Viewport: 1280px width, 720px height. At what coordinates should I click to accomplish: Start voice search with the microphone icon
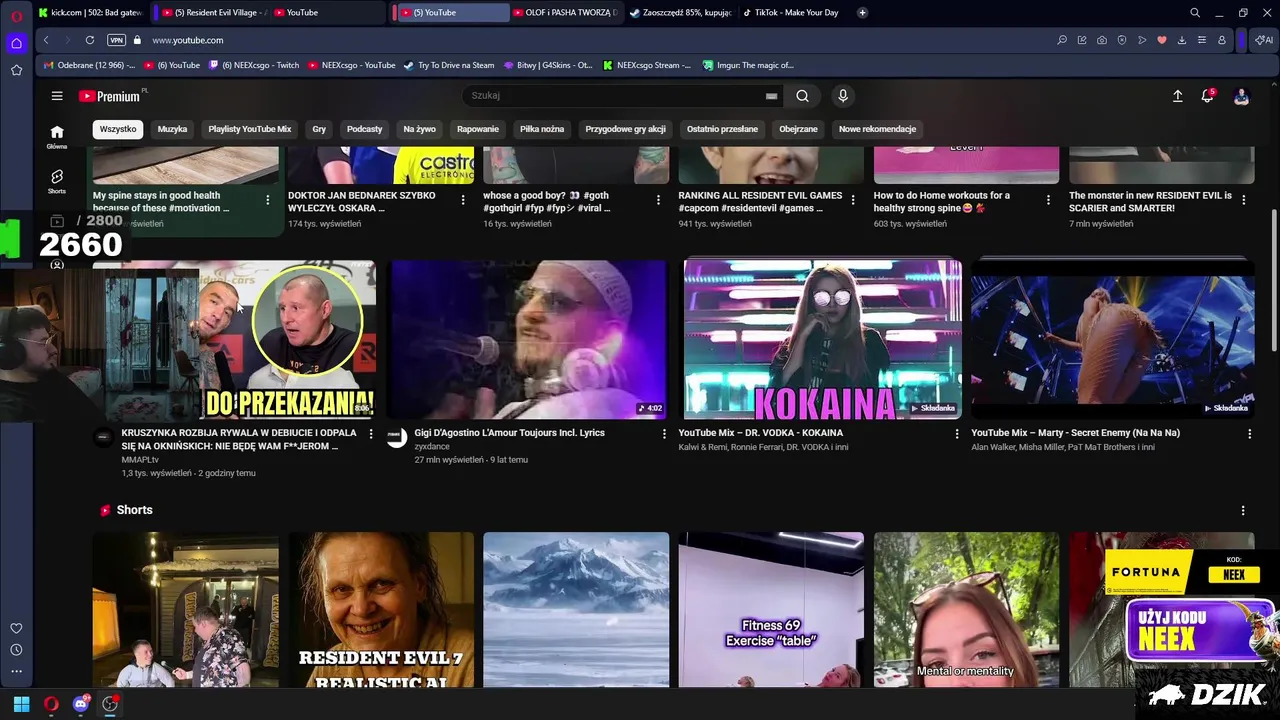[x=843, y=96]
